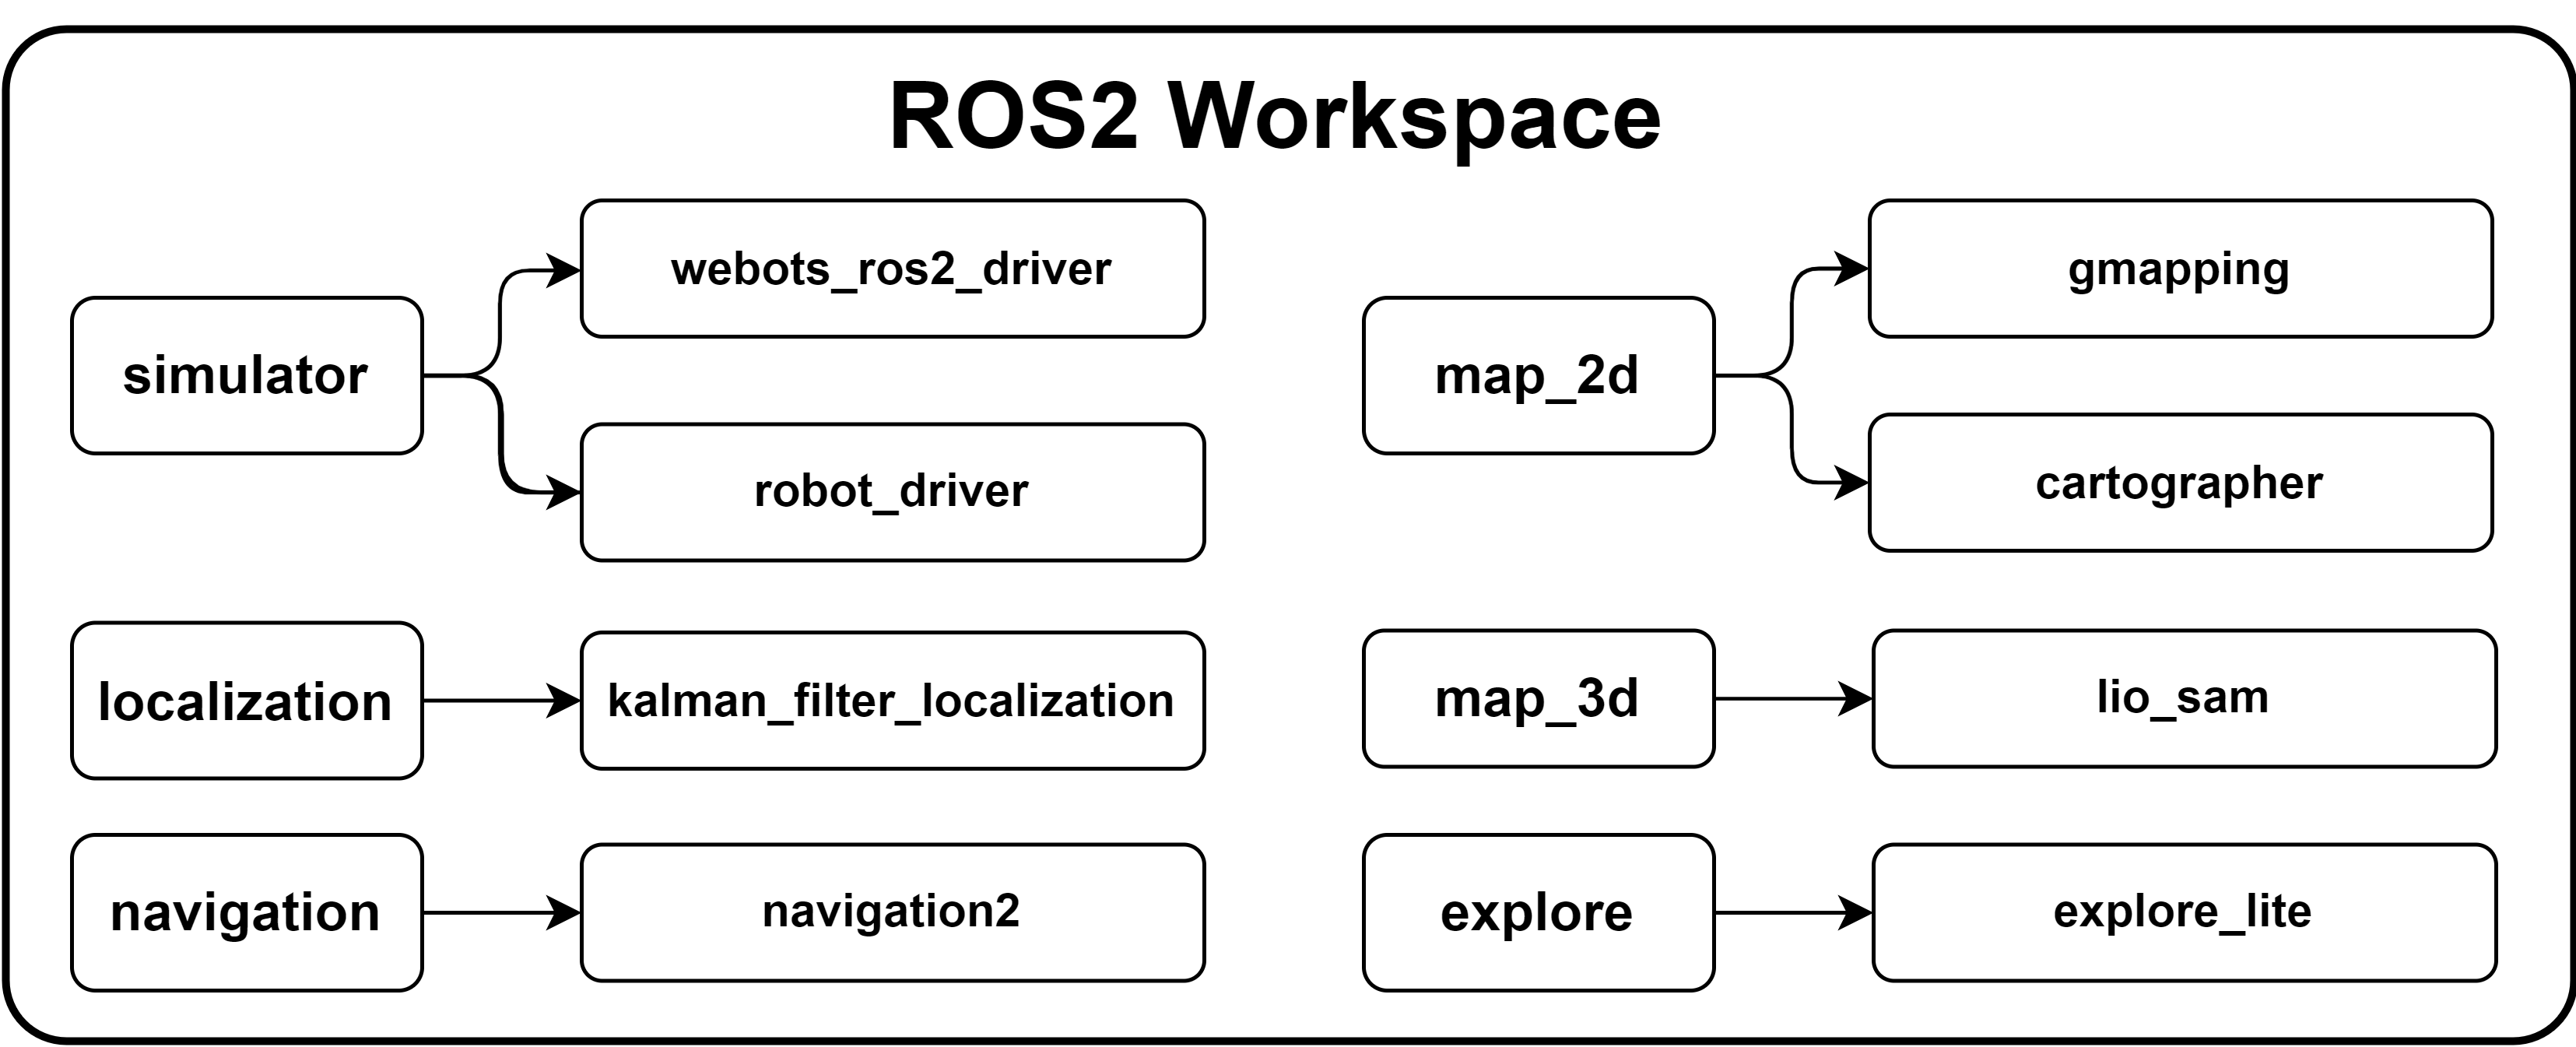Click arrowhead pointing to webots_ros2_driver
The image size is (2576, 1047).
pos(564,270)
